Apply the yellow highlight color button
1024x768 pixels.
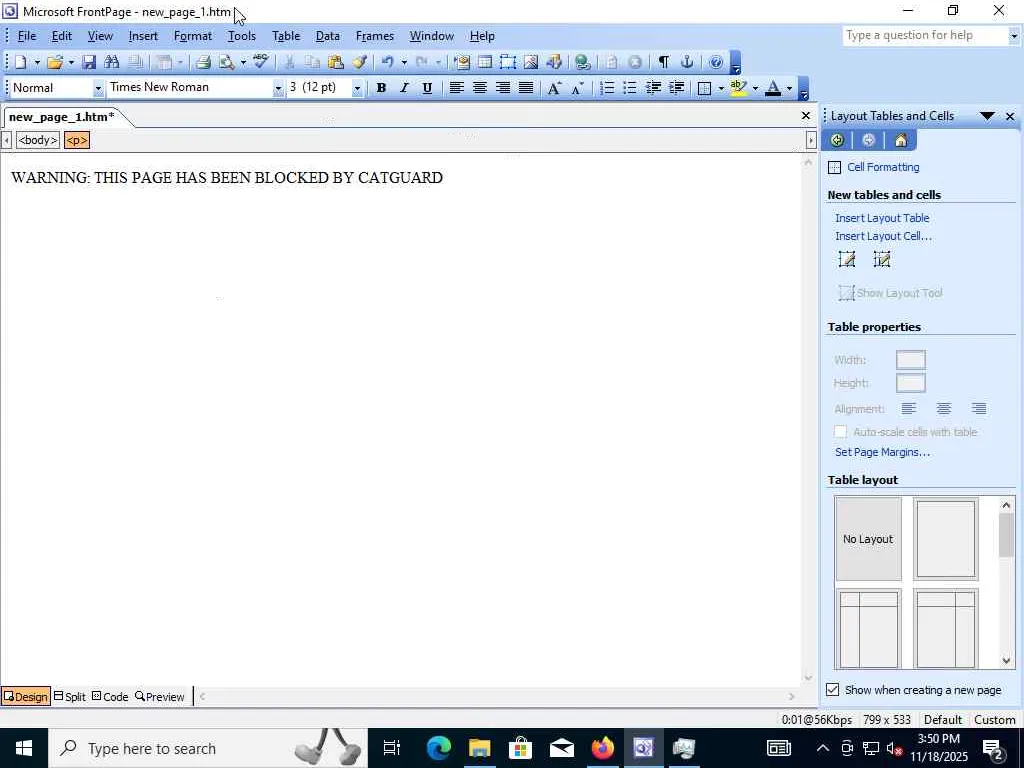pos(738,88)
